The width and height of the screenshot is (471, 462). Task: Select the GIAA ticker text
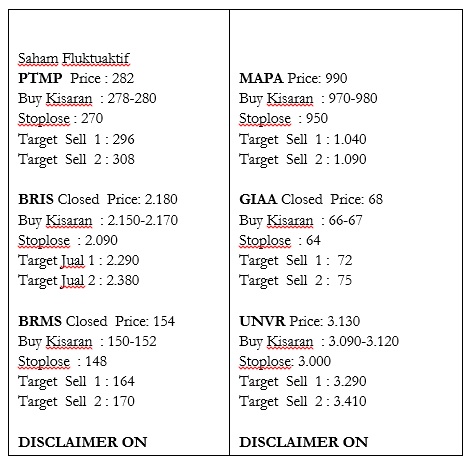pos(258,199)
